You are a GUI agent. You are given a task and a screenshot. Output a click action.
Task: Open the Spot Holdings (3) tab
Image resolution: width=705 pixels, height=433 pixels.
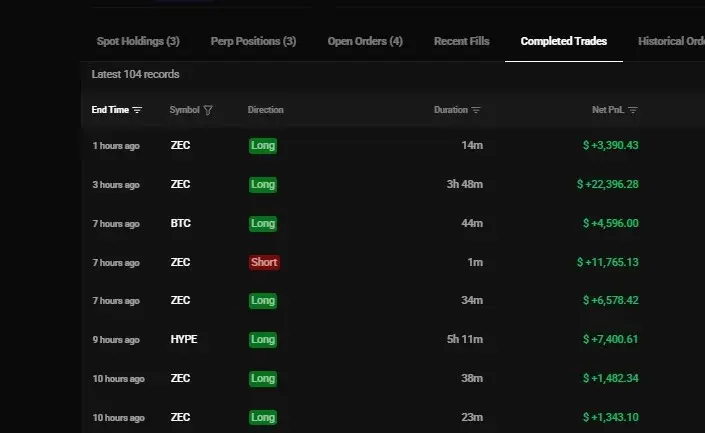click(138, 41)
